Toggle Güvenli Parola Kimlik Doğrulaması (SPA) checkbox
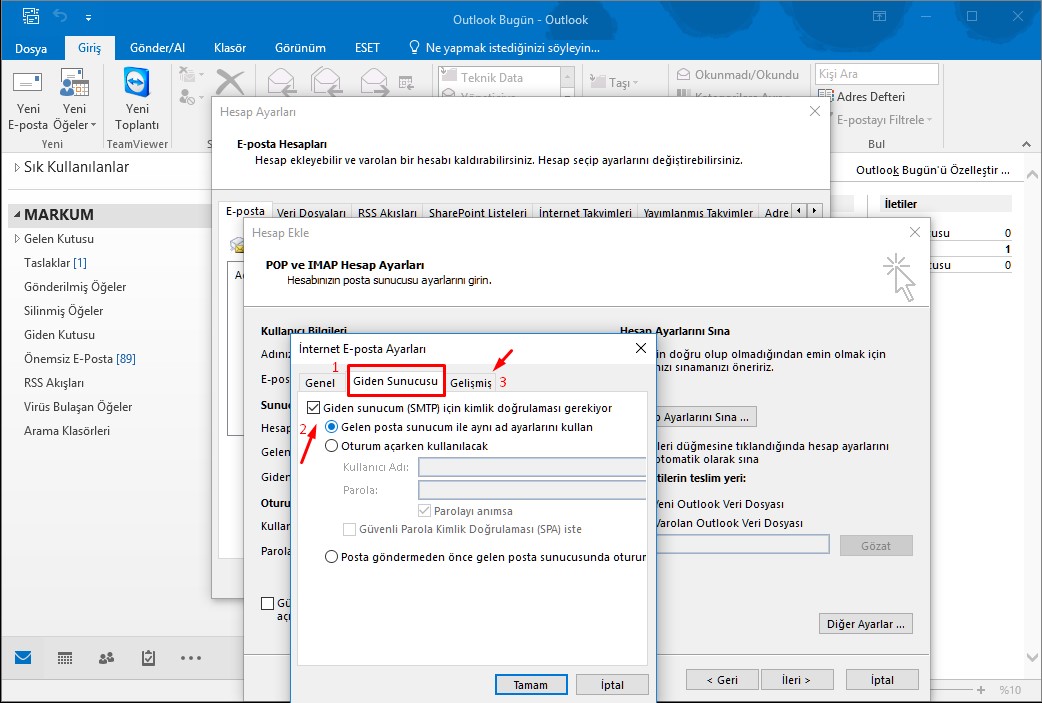 (x=349, y=529)
